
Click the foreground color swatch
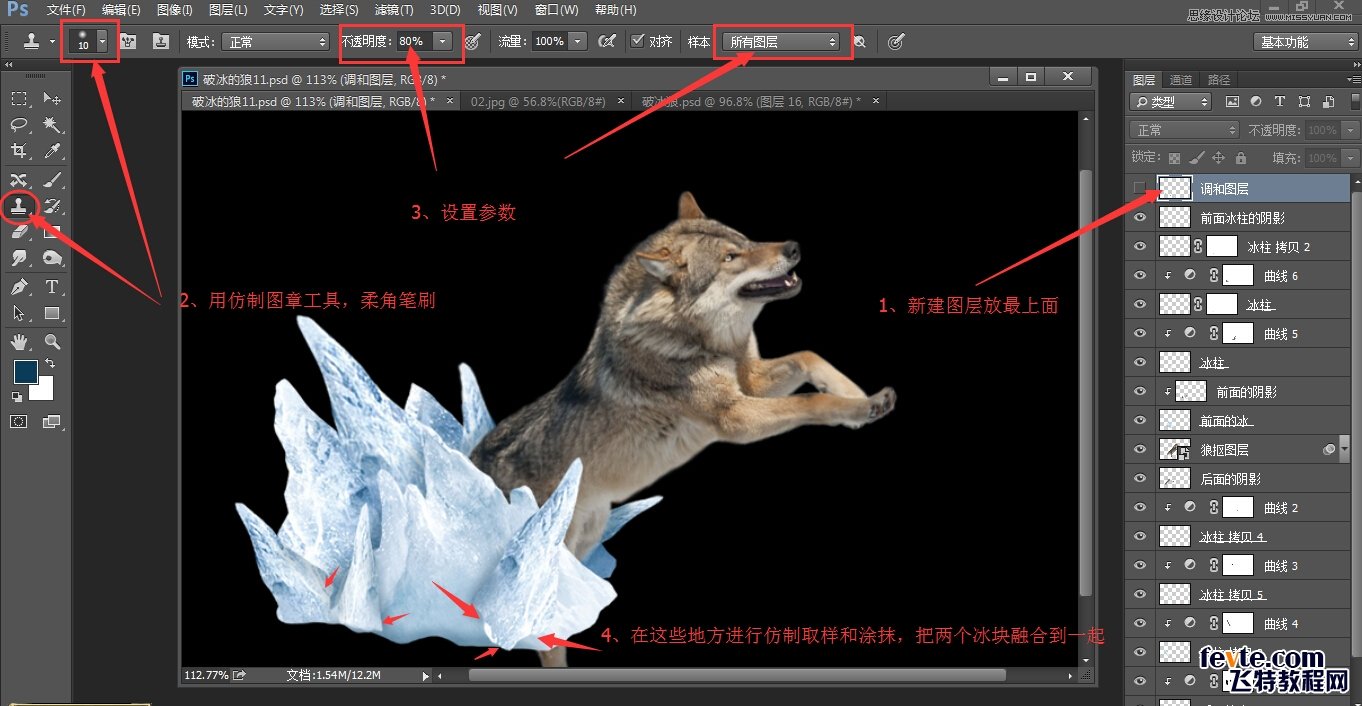23,372
